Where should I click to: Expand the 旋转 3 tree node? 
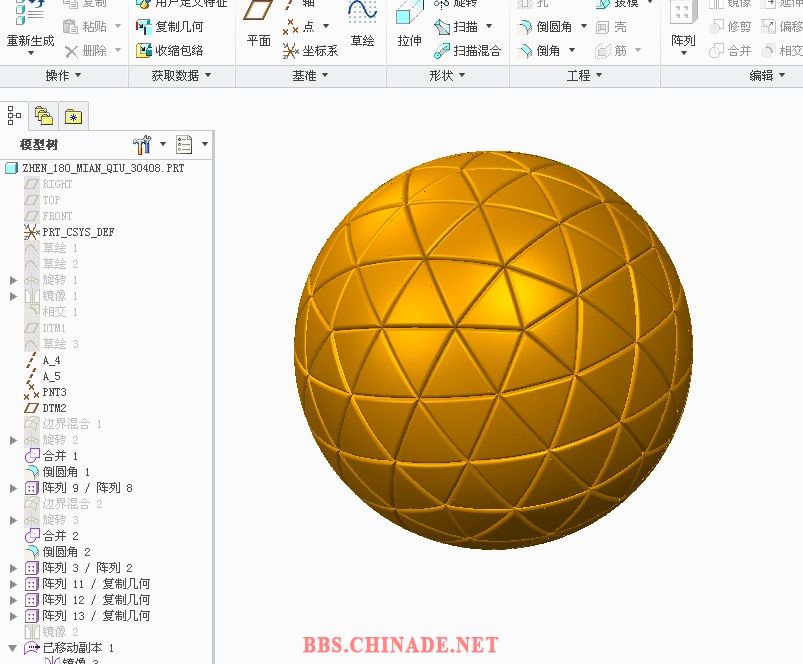pos(13,520)
